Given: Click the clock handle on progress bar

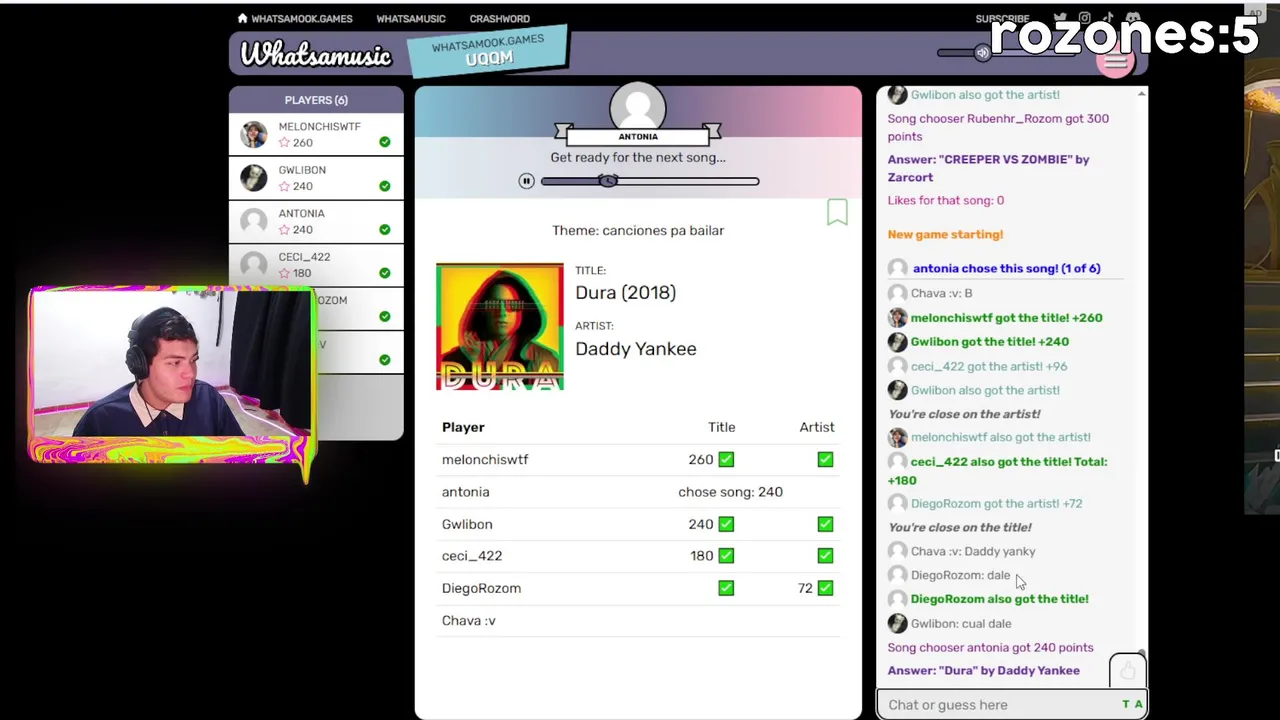Looking at the screenshot, I should (x=608, y=181).
